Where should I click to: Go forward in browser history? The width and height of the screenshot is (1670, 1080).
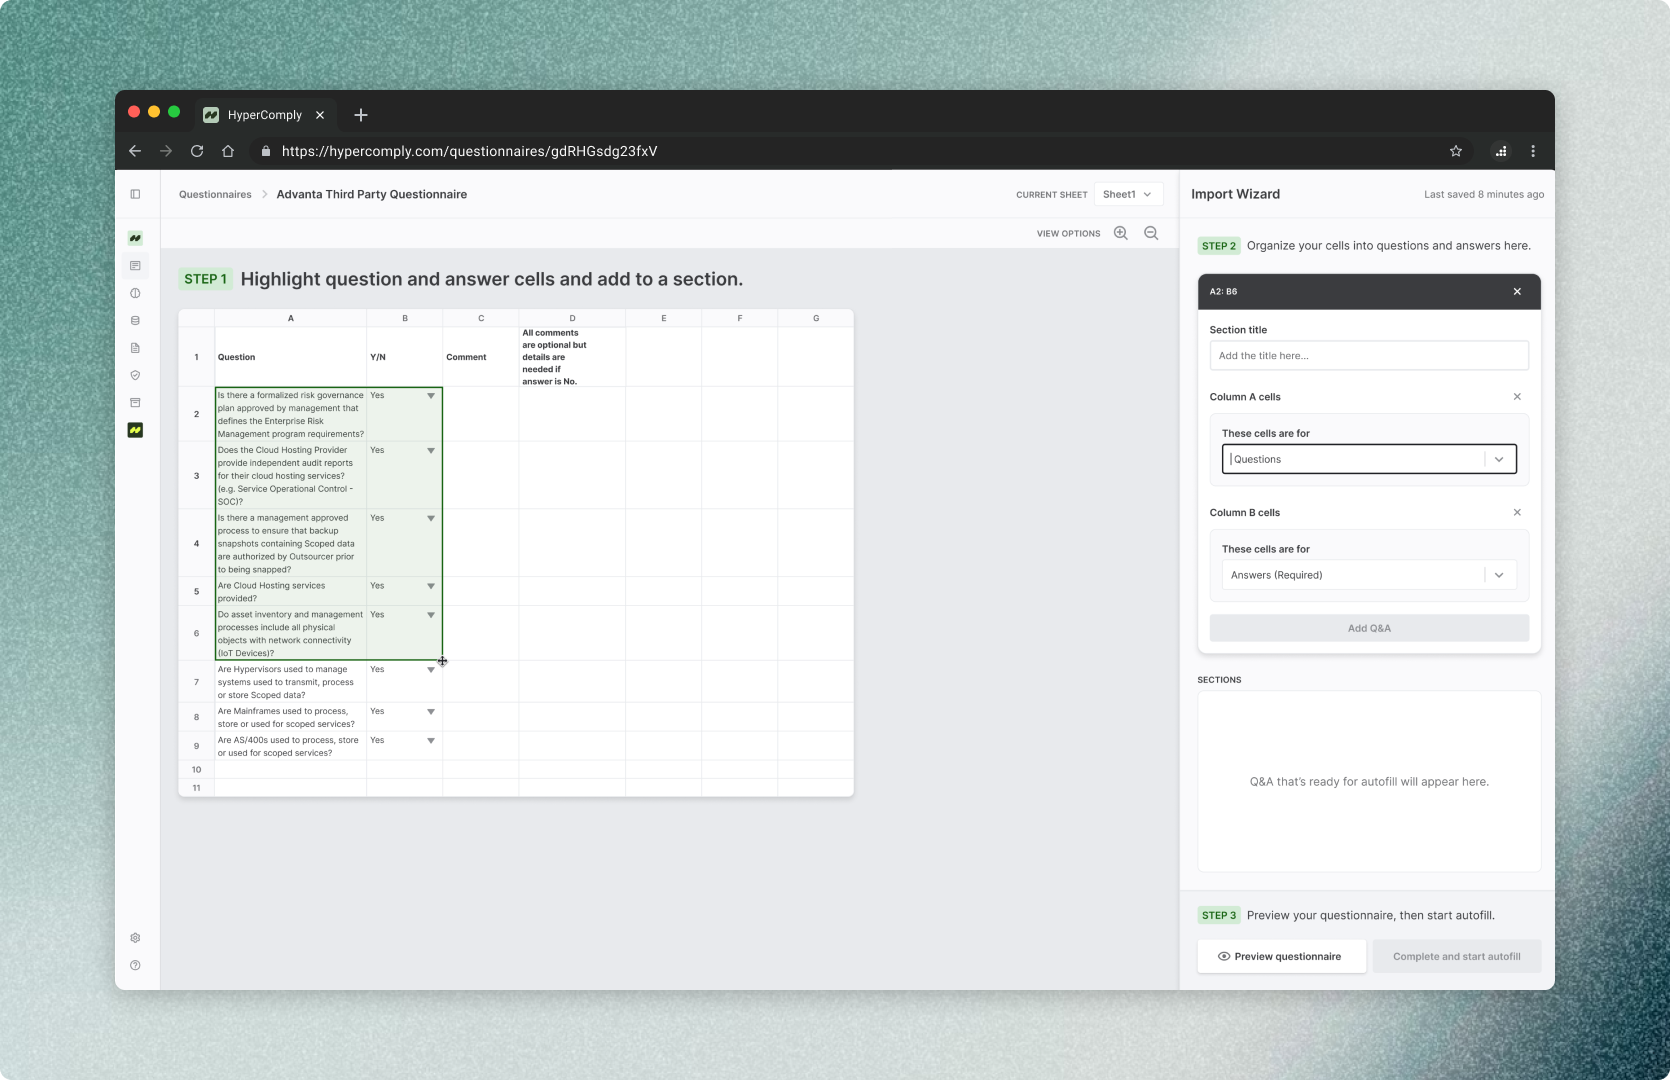pos(166,151)
